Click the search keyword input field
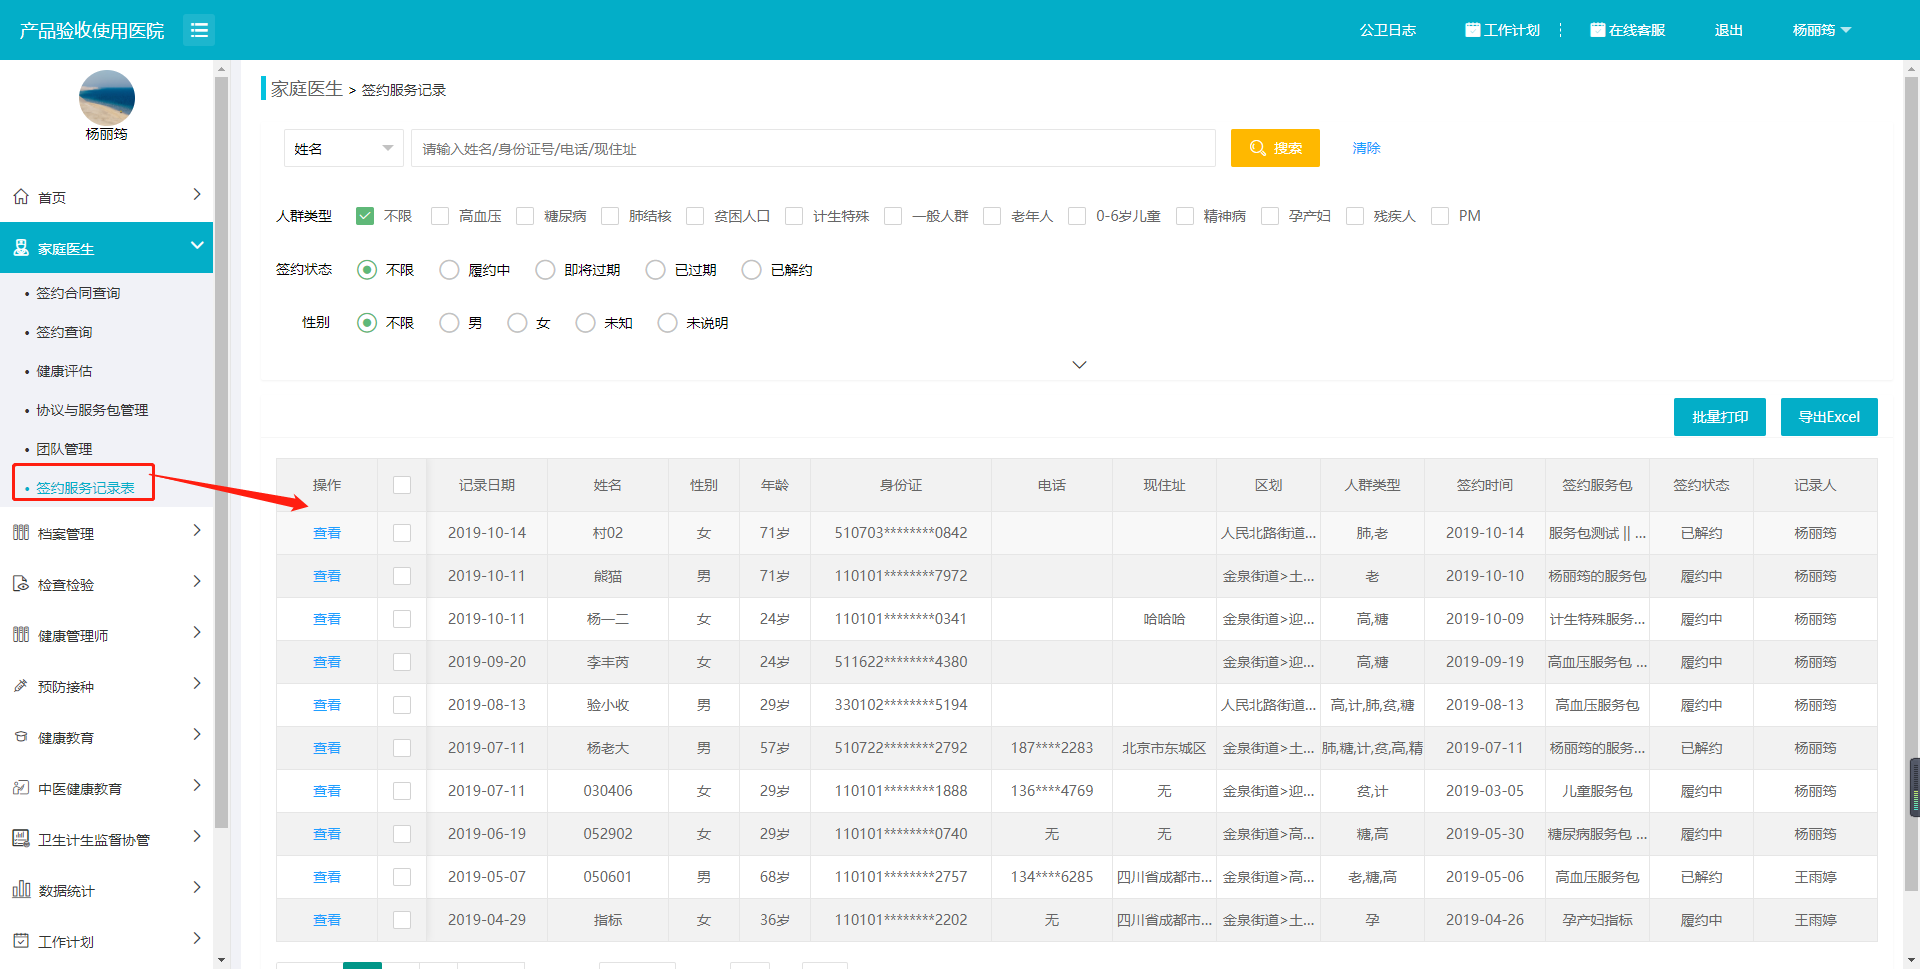The width and height of the screenshot is (1920, 969). pyautogui.click(x=812, y=148)
